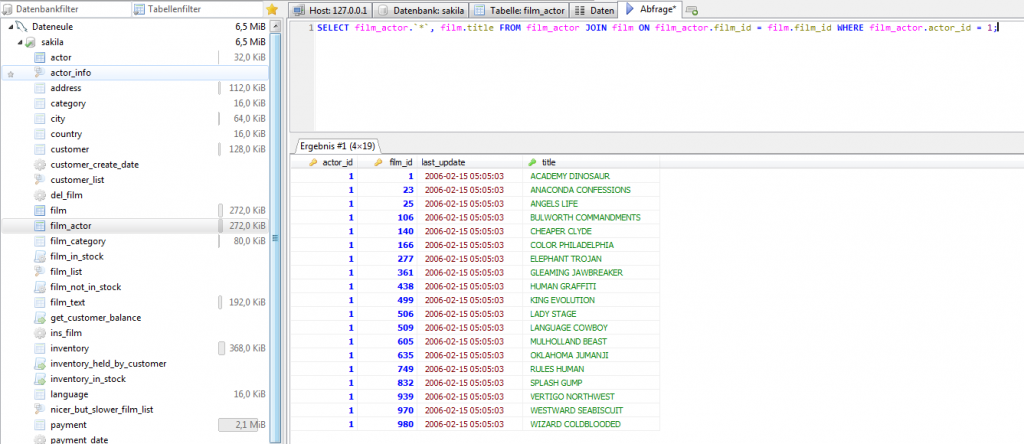Screen dimensions: 1024x444
Task: Click the yellow favorites star icon
Action: click(x=271, y=9)
